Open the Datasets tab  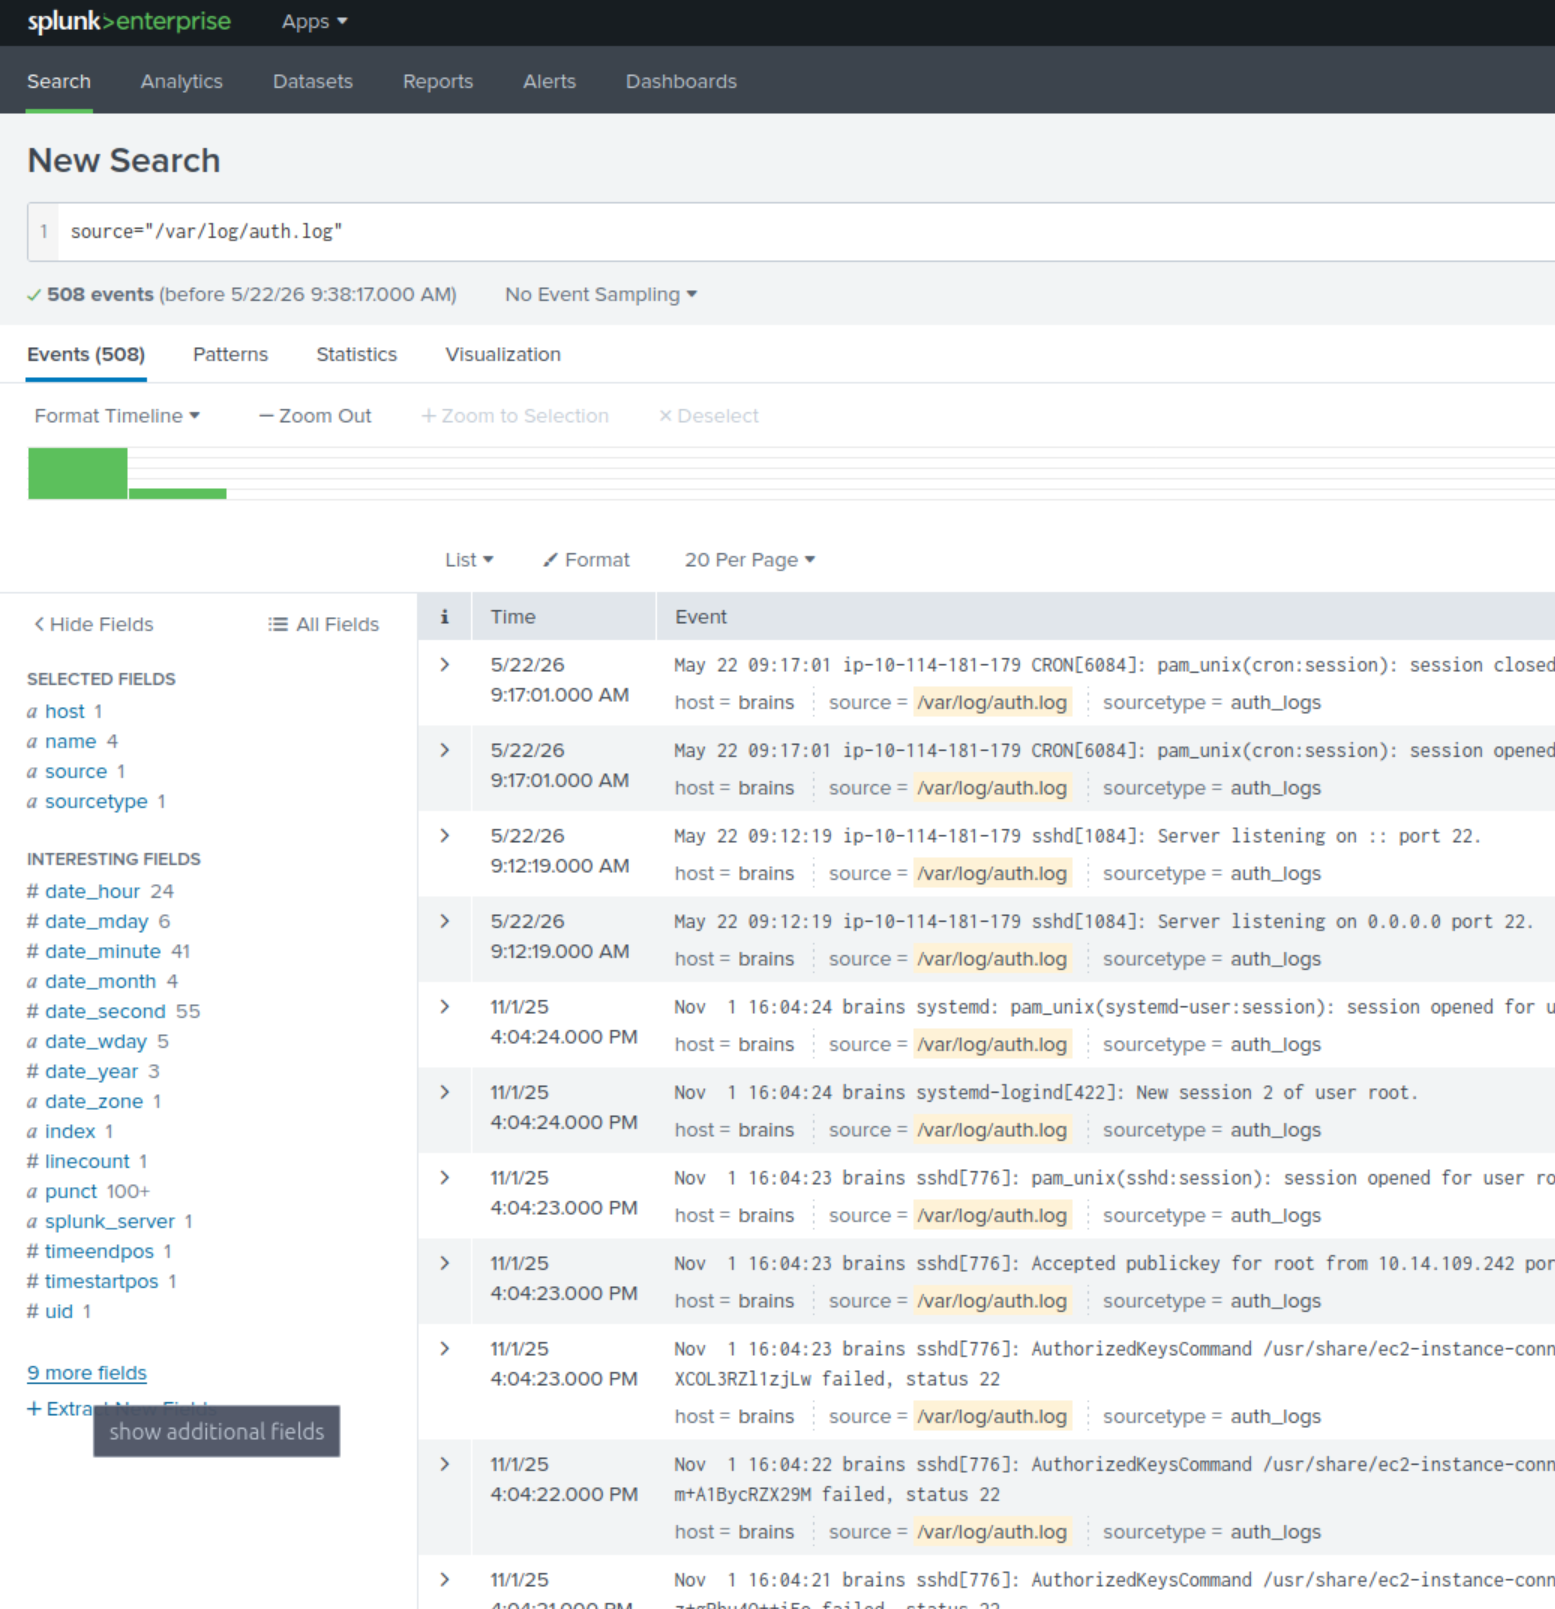[x=312, y=81]
